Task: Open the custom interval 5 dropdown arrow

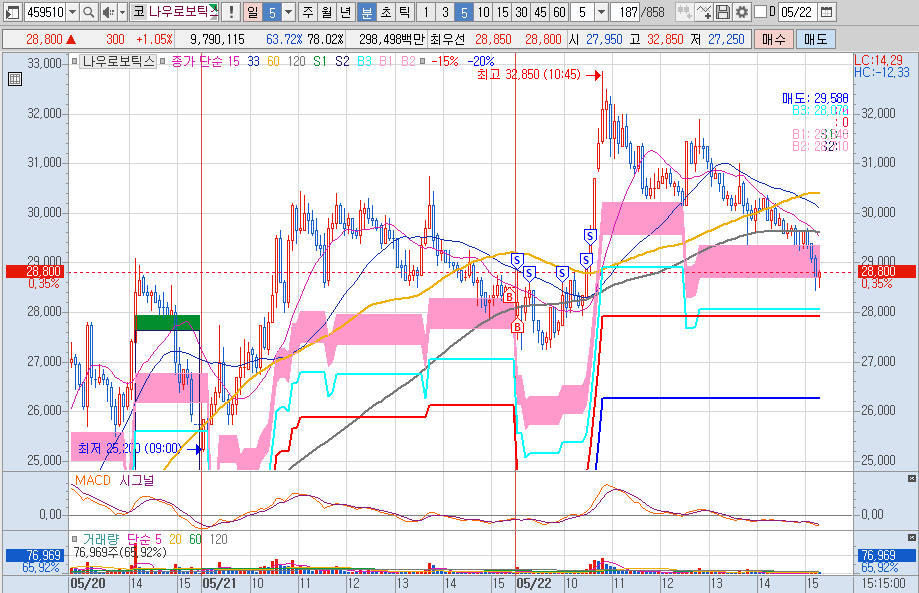Action: 601,12
